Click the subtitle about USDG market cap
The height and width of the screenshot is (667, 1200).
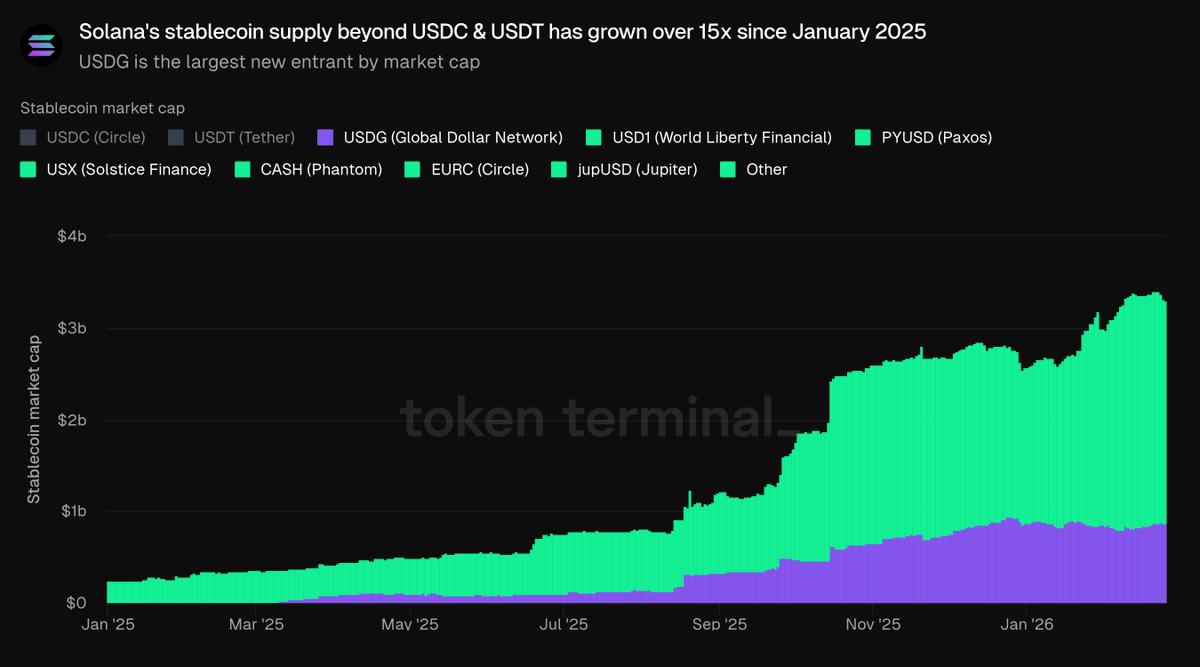point(279,62)
